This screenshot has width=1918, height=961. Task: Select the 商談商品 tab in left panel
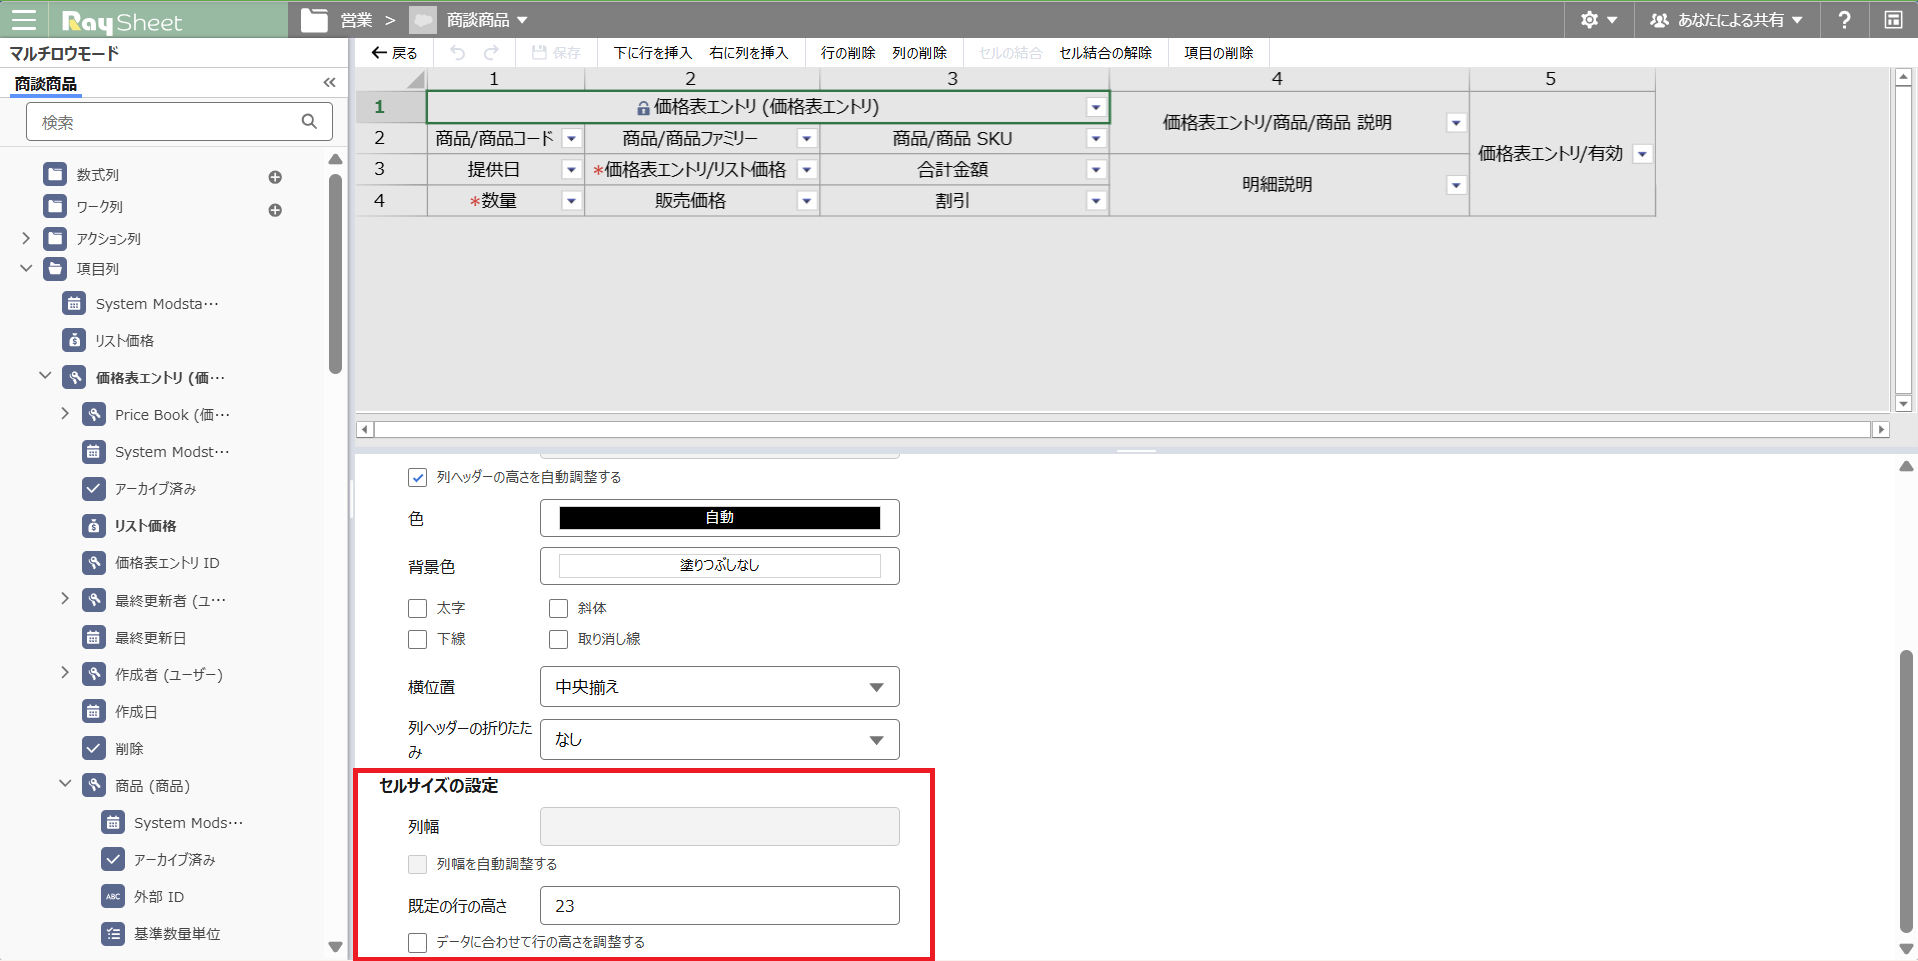(46, 84)
